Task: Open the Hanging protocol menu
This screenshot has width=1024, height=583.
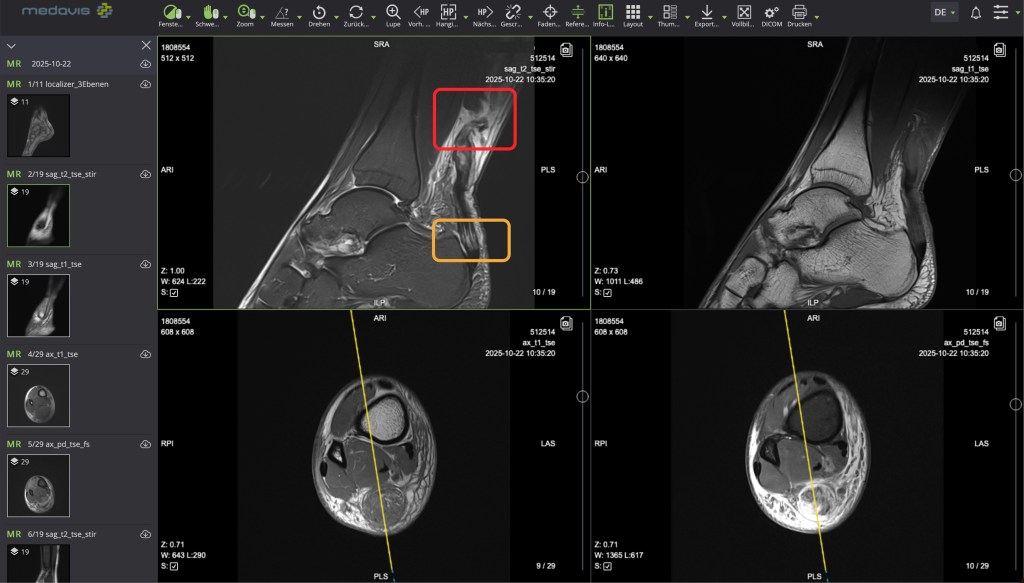Action: [448, 13]
